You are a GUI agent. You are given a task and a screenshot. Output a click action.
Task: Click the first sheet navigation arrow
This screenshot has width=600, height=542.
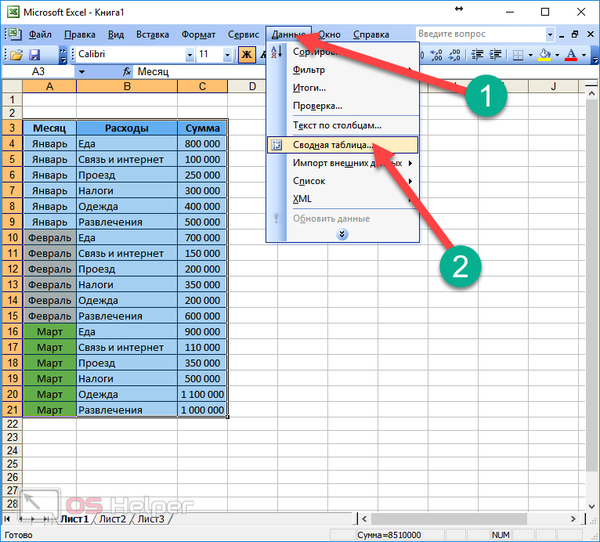tap(7, 519)
